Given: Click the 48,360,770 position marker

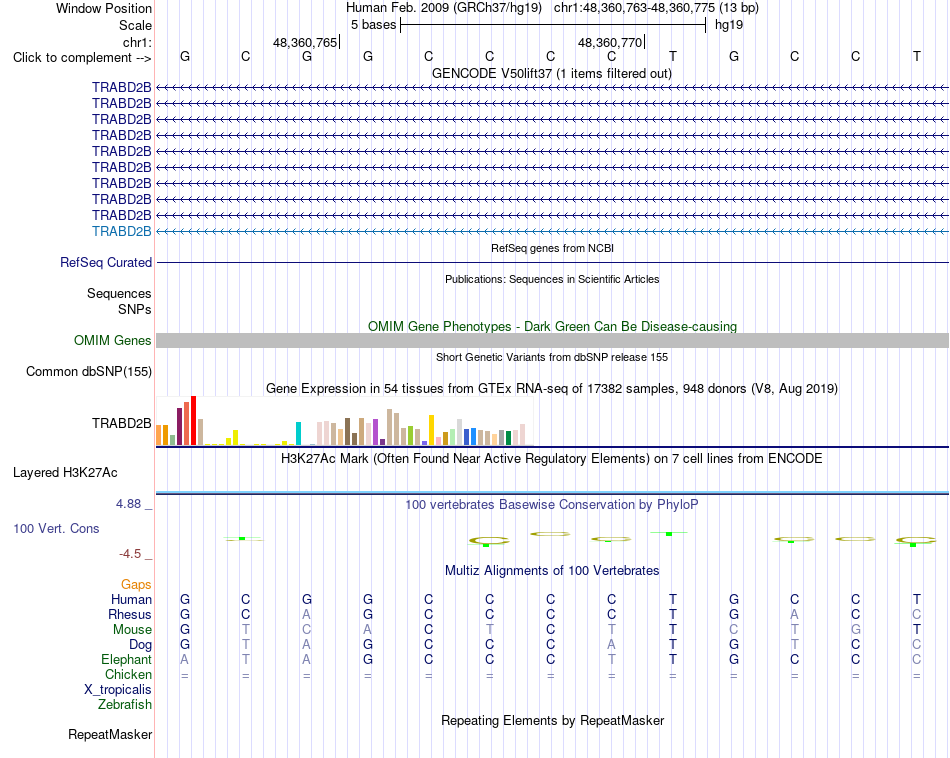Looking at the screenshot, I should coord(610,42).
